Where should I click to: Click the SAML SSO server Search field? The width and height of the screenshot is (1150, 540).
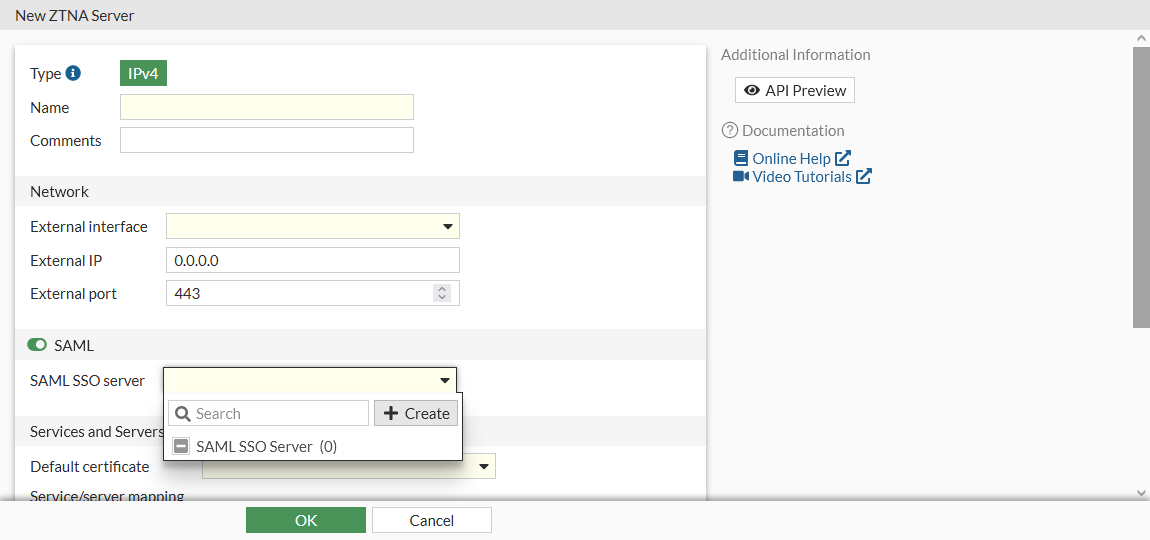point(268,413)
